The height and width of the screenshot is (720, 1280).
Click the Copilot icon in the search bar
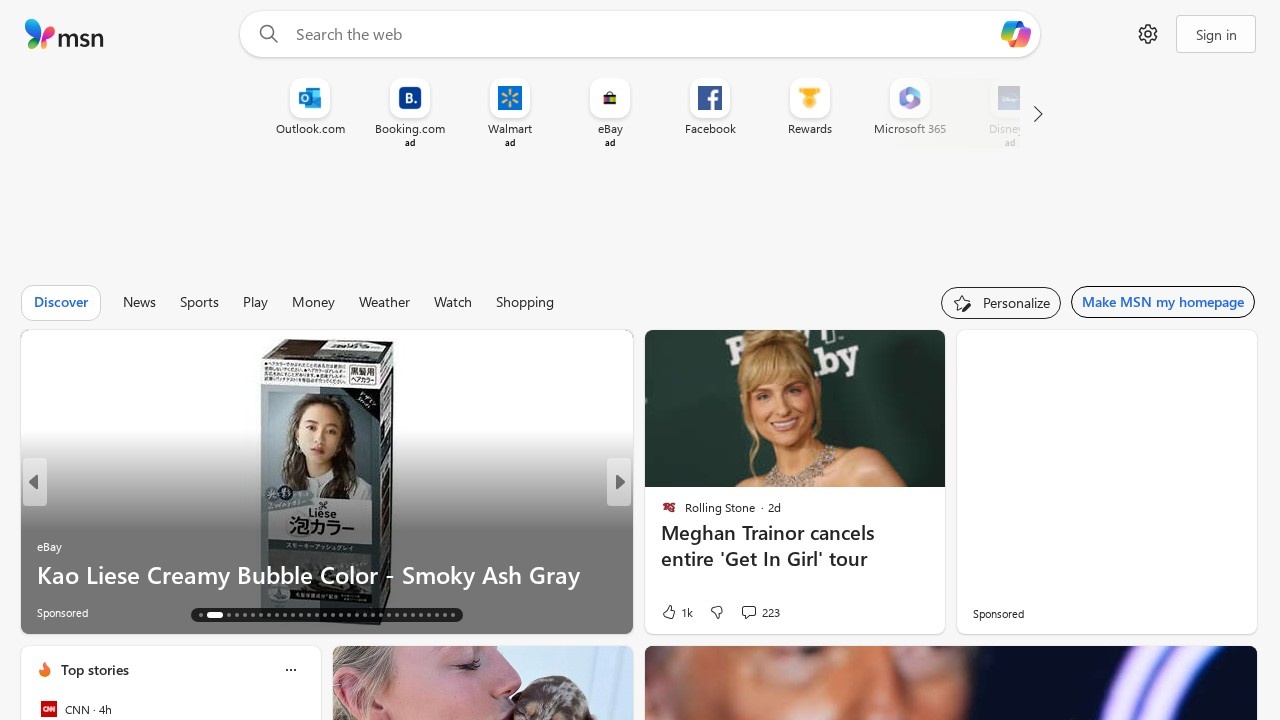tap(1016, 34)
